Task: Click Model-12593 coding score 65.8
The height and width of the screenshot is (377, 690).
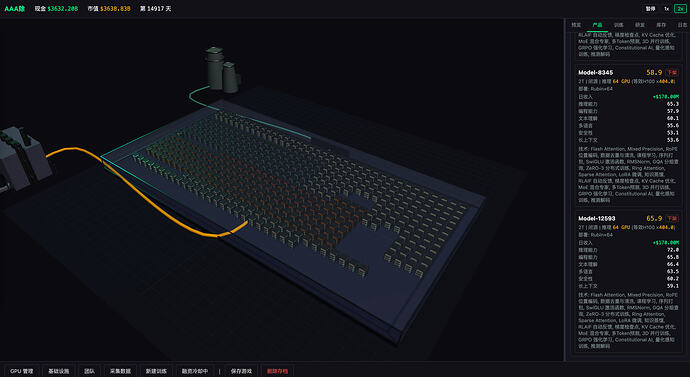Action: (x=673, y=257)
